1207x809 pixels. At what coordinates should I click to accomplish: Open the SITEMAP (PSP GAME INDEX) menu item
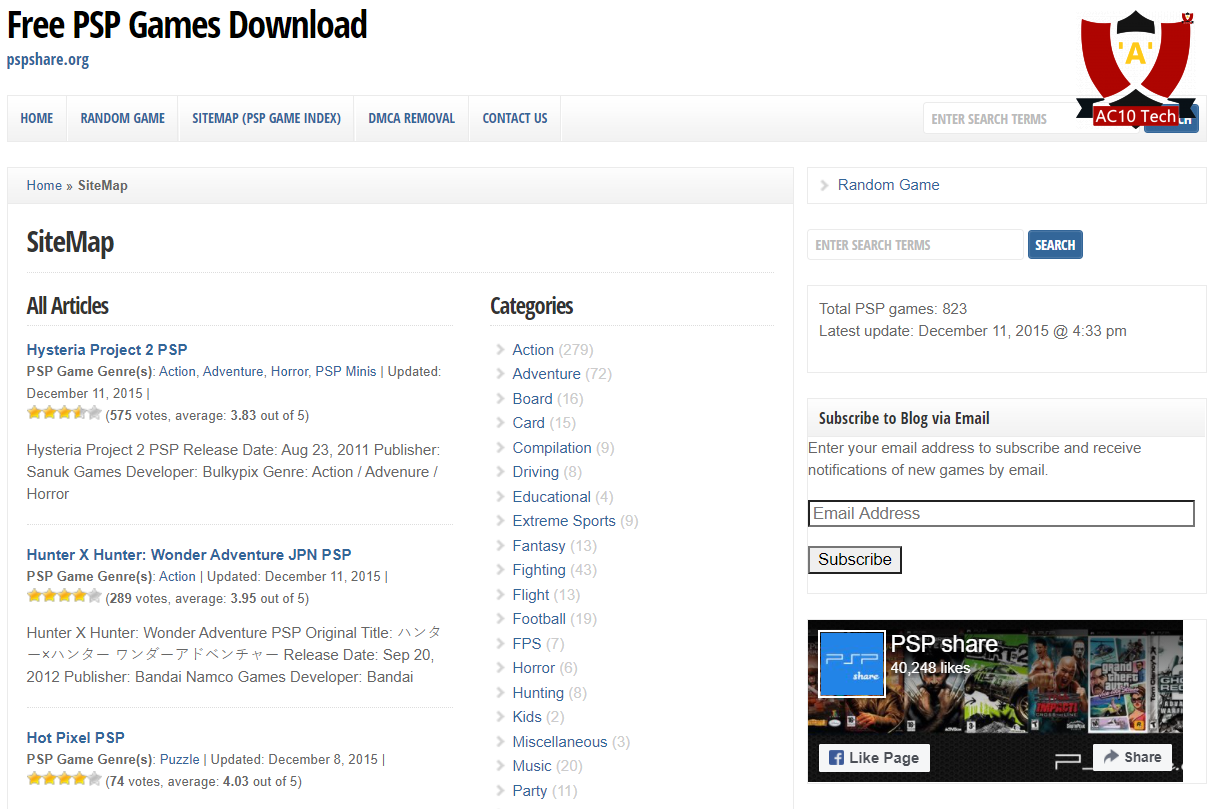pos(266,118)
